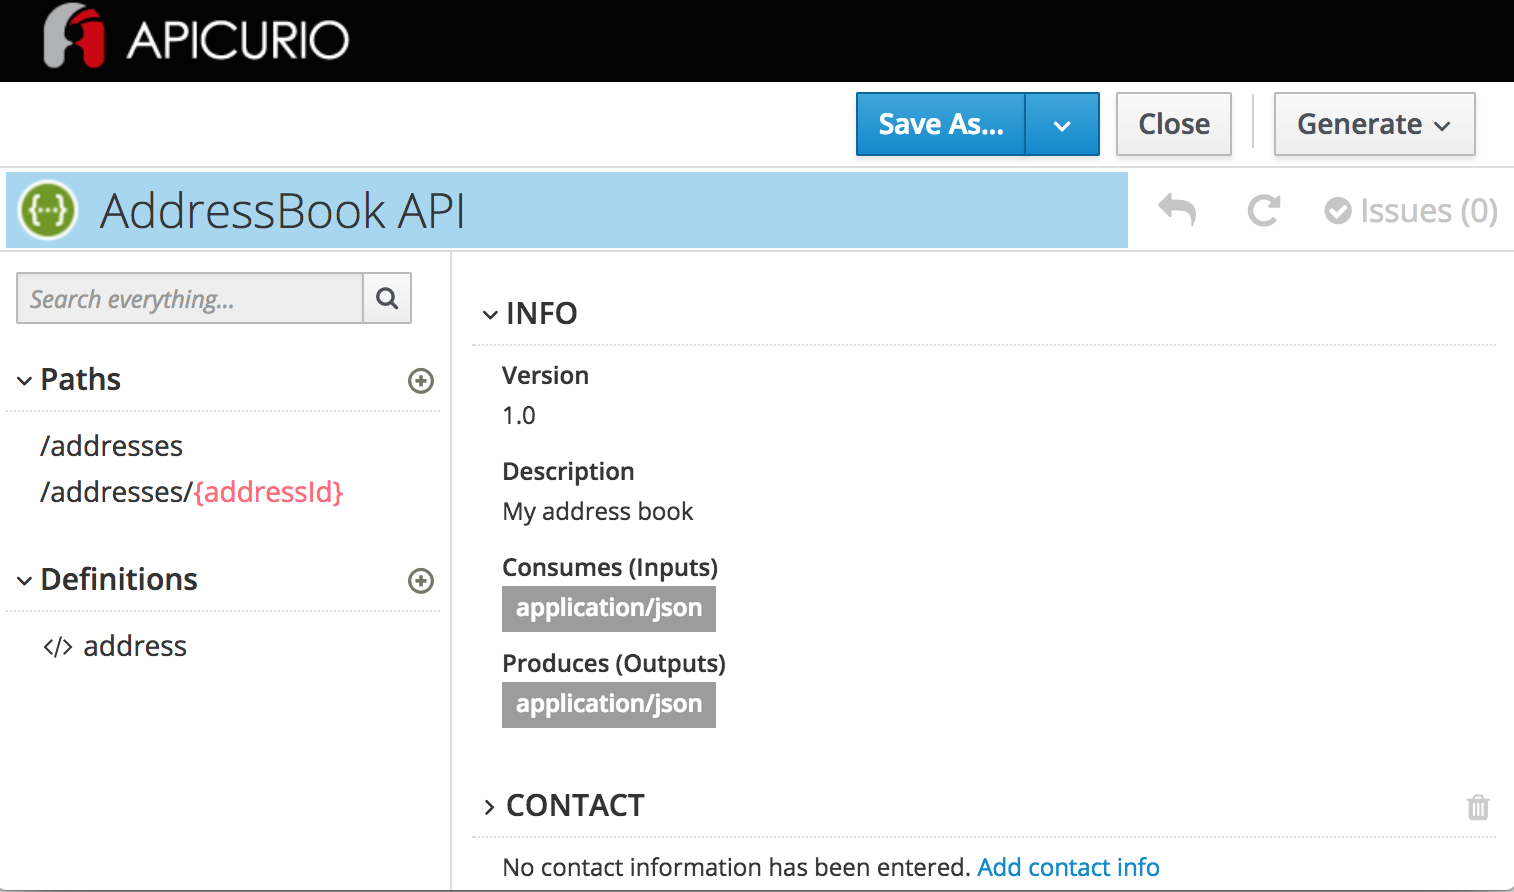Click the search magnifier icon button
1514x892 pixels.
(387, 298)
